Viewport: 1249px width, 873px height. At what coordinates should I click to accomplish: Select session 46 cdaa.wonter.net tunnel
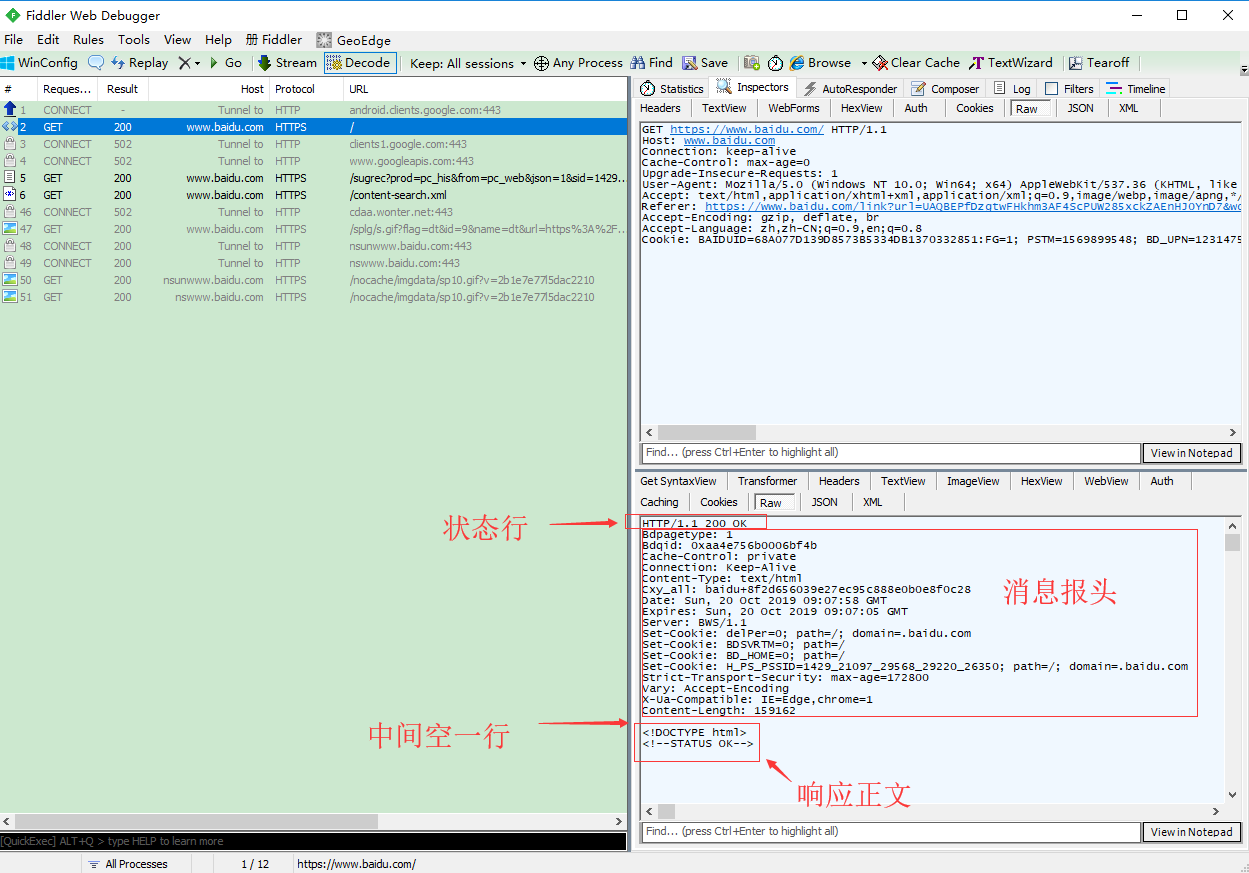pyautogui.click(x=313, y=212)
